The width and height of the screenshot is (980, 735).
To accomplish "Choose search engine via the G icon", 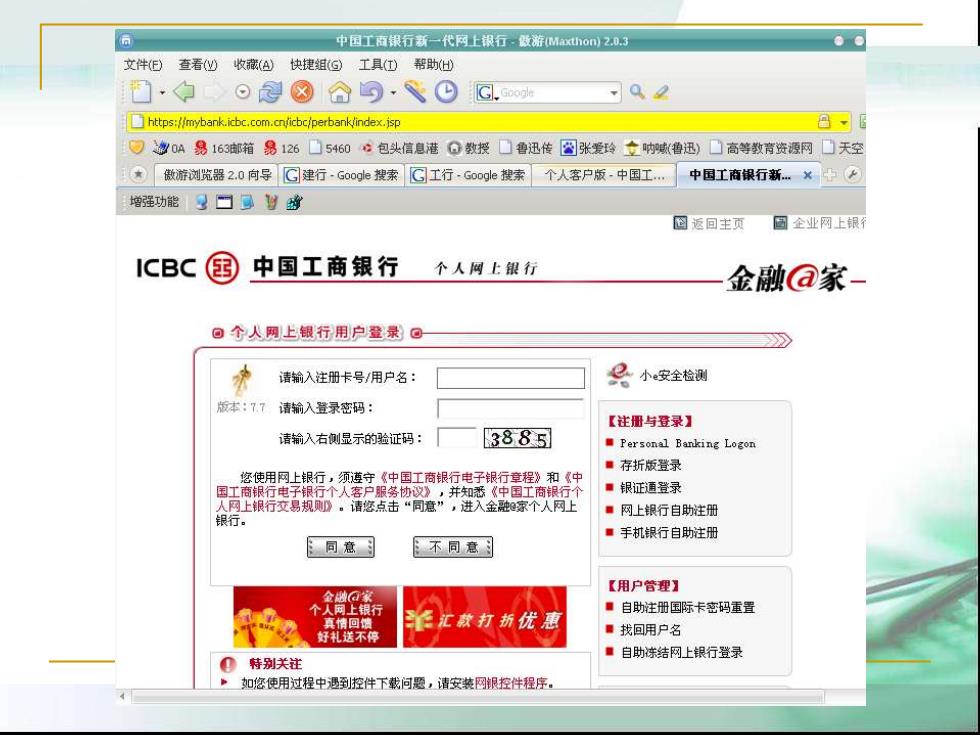I will point(486,93).
